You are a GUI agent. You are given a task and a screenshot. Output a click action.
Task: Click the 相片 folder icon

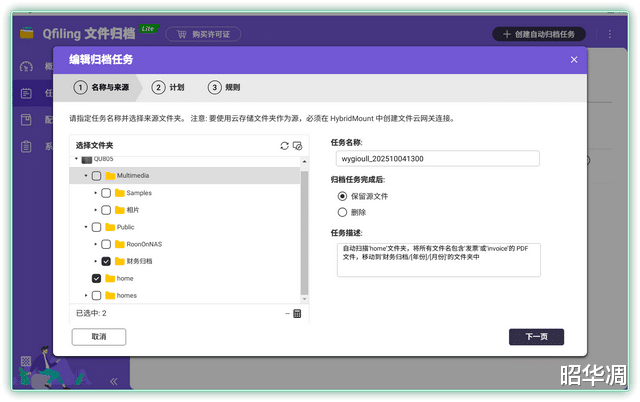[120, 210]
